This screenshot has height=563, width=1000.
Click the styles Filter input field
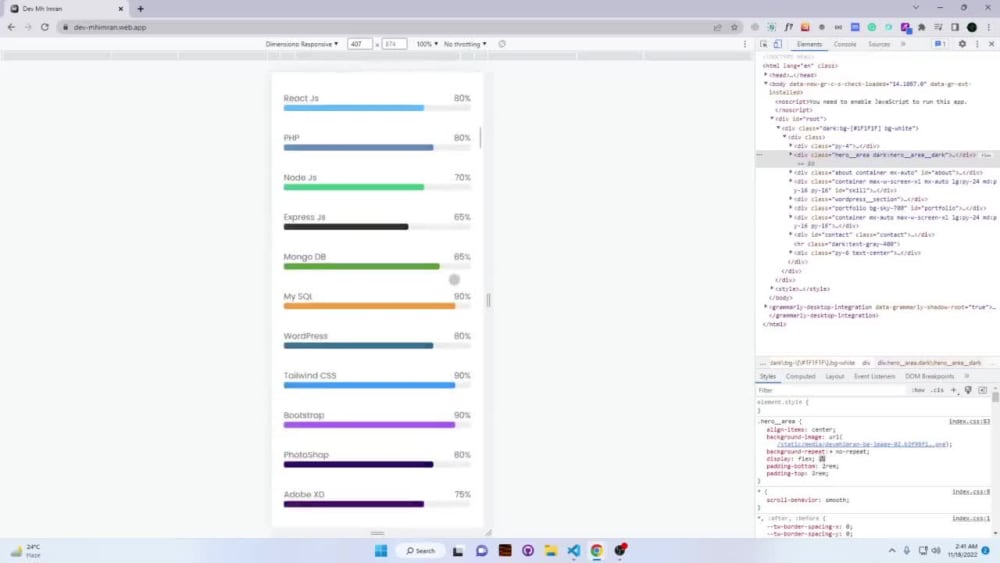[829, 390]
